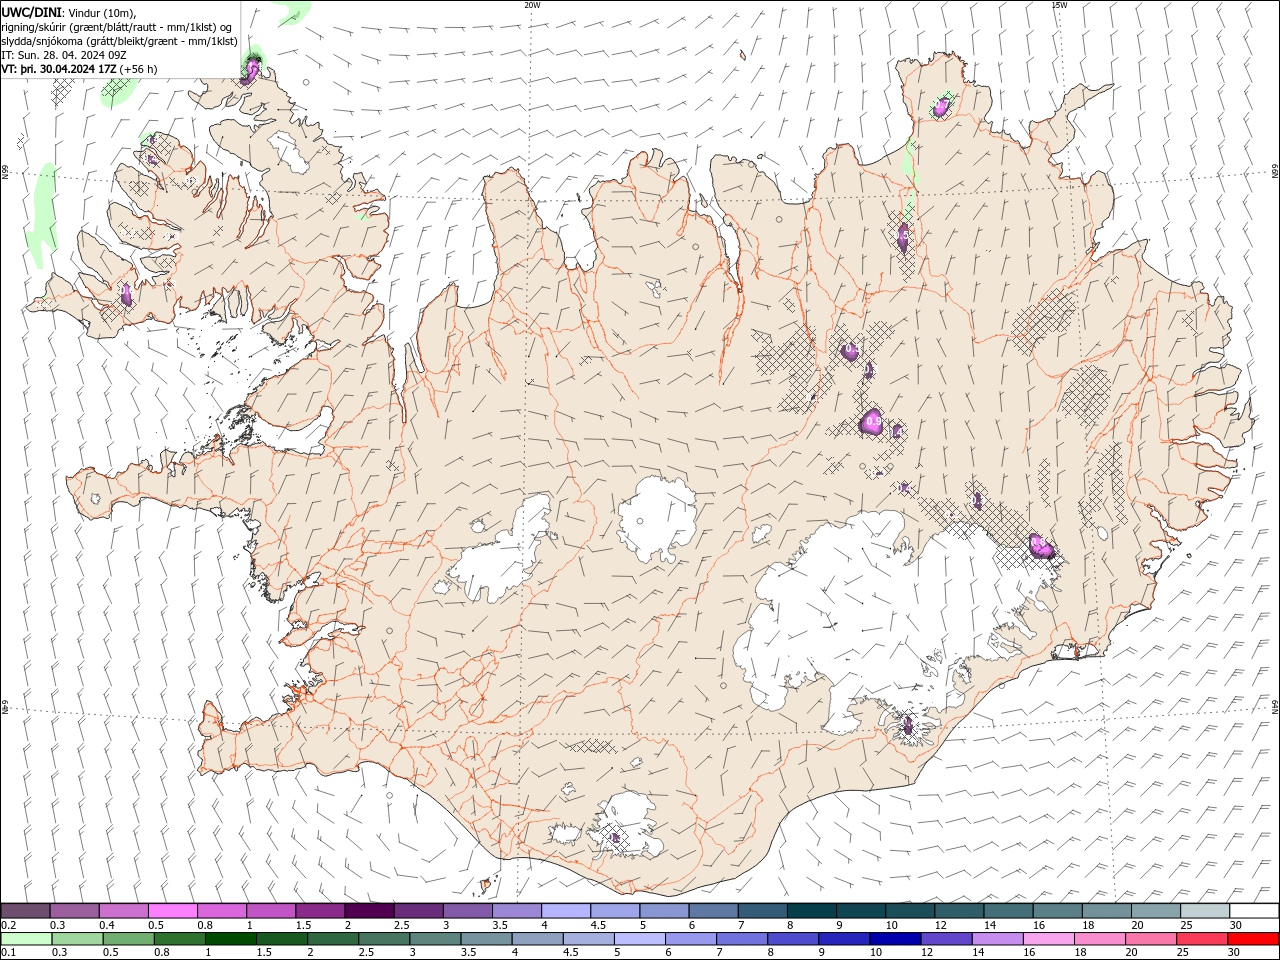Click the 15W longitude label
Viewport: 1280px width, 960px height.
1059,5
